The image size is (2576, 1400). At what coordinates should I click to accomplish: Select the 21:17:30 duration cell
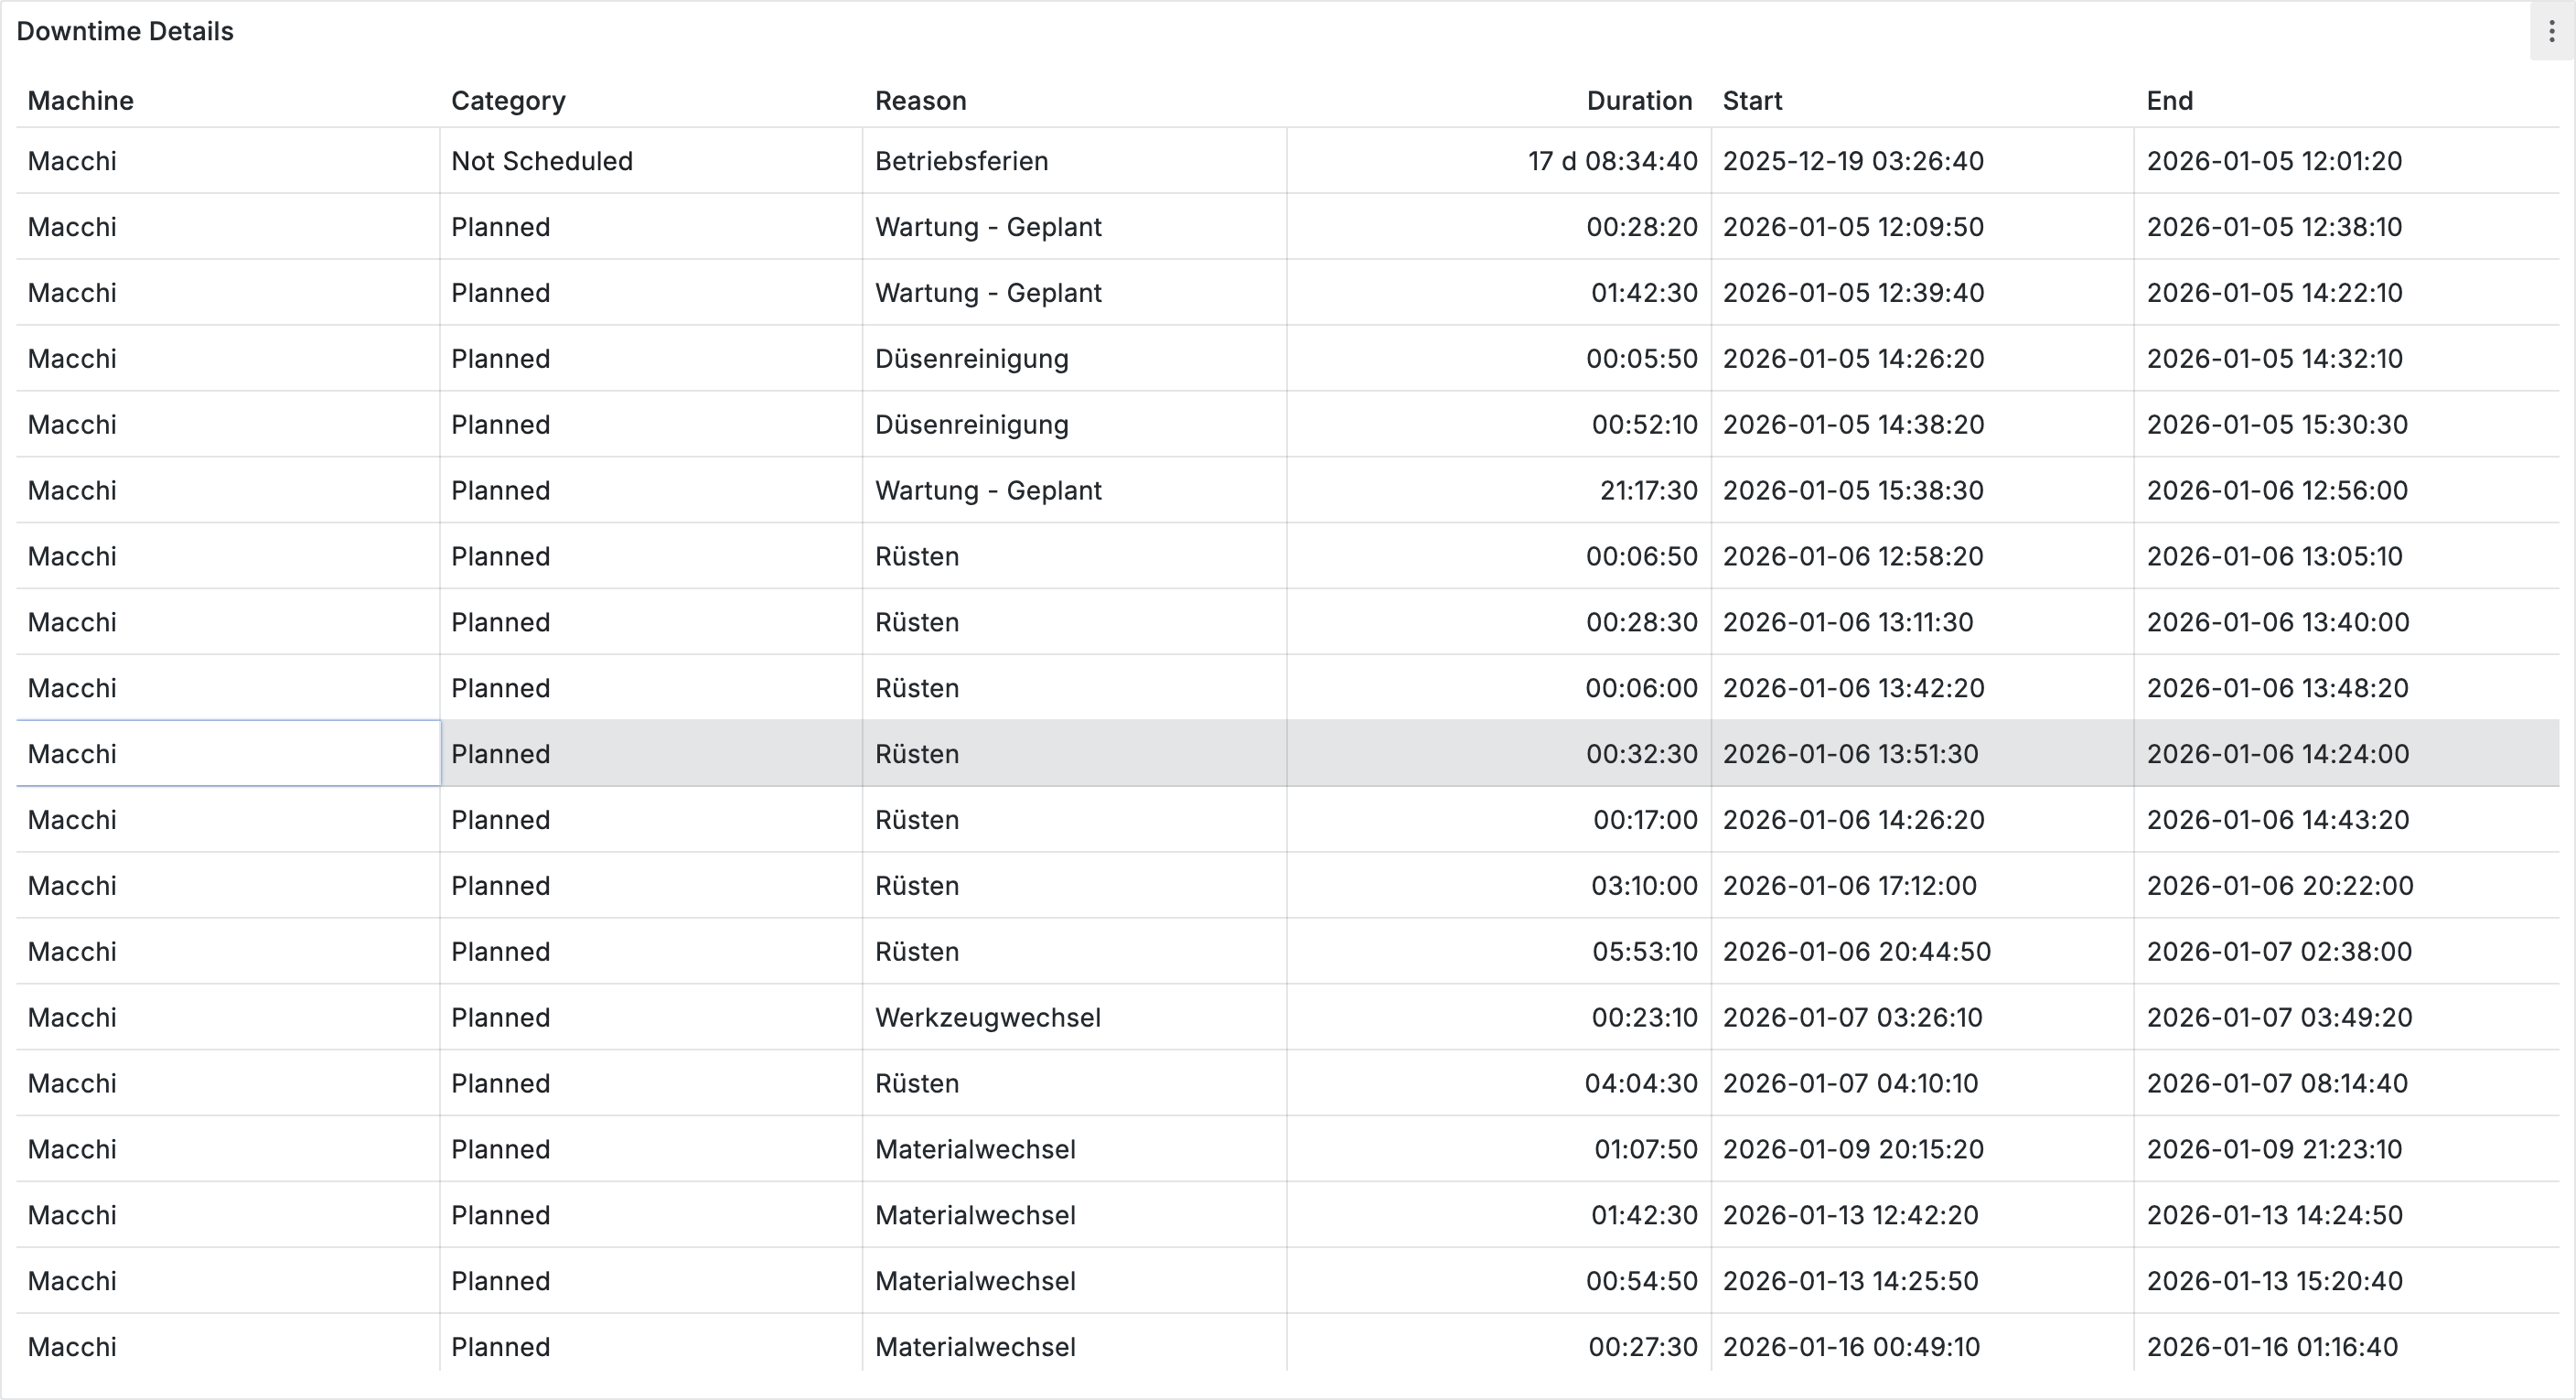[x=1648, y=490]
